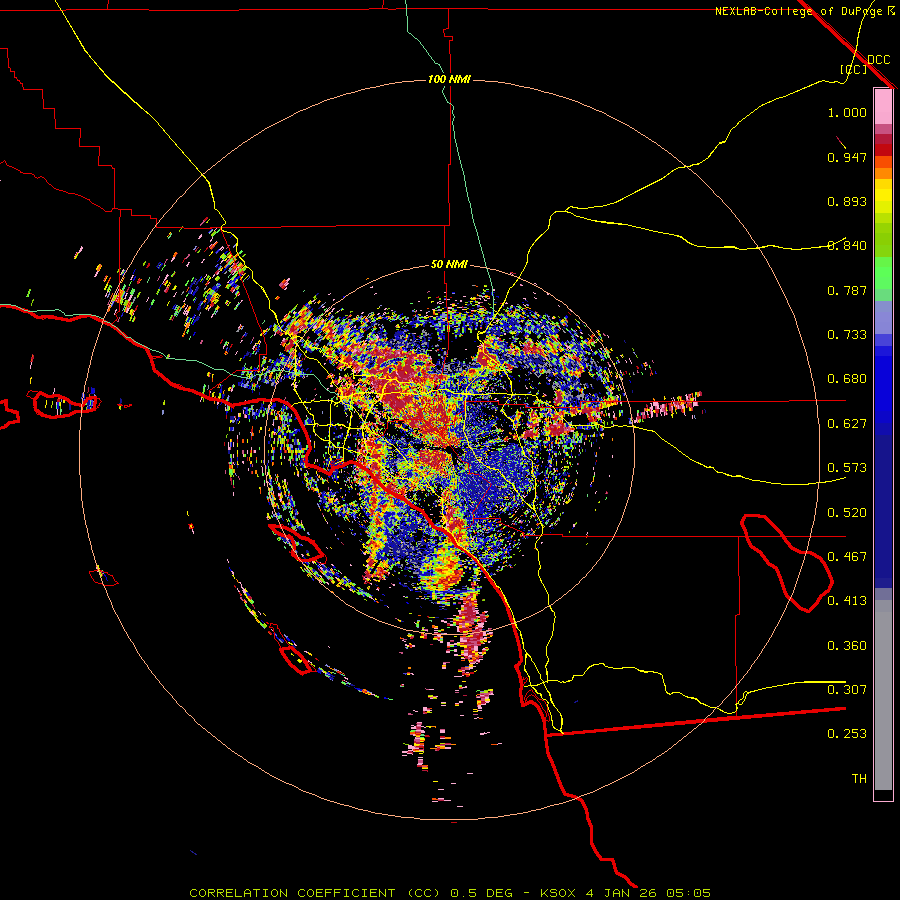Viewport: 900px width, 900px height.
Task: Click the 0.467 scale value
Action: (x=847, y=557)
